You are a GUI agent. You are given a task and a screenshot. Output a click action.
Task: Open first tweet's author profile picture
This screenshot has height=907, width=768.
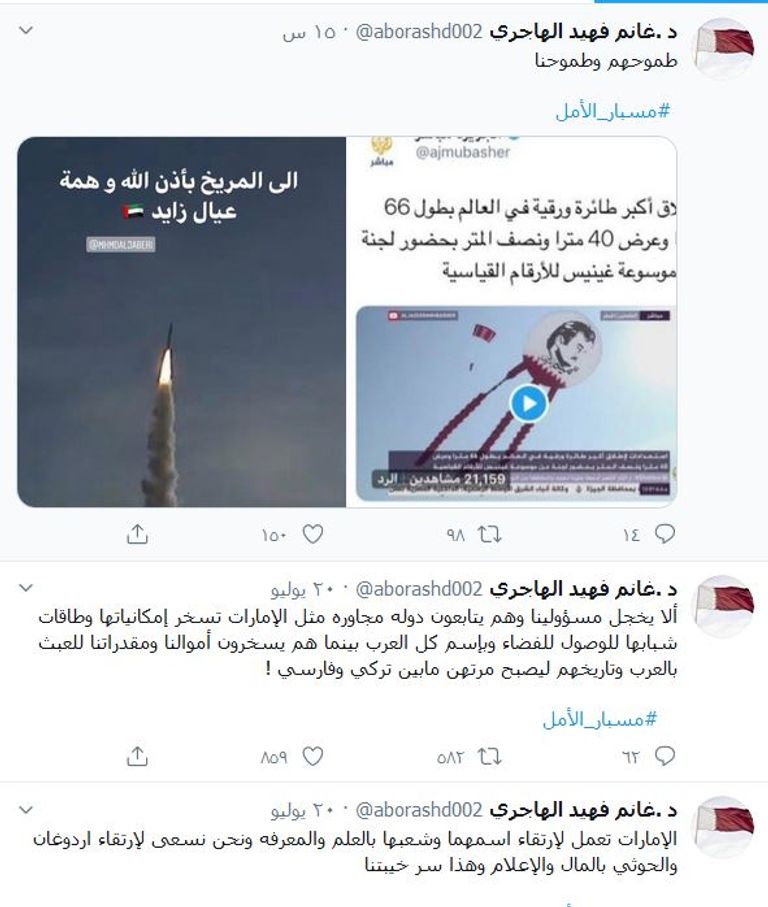(724, 49)
